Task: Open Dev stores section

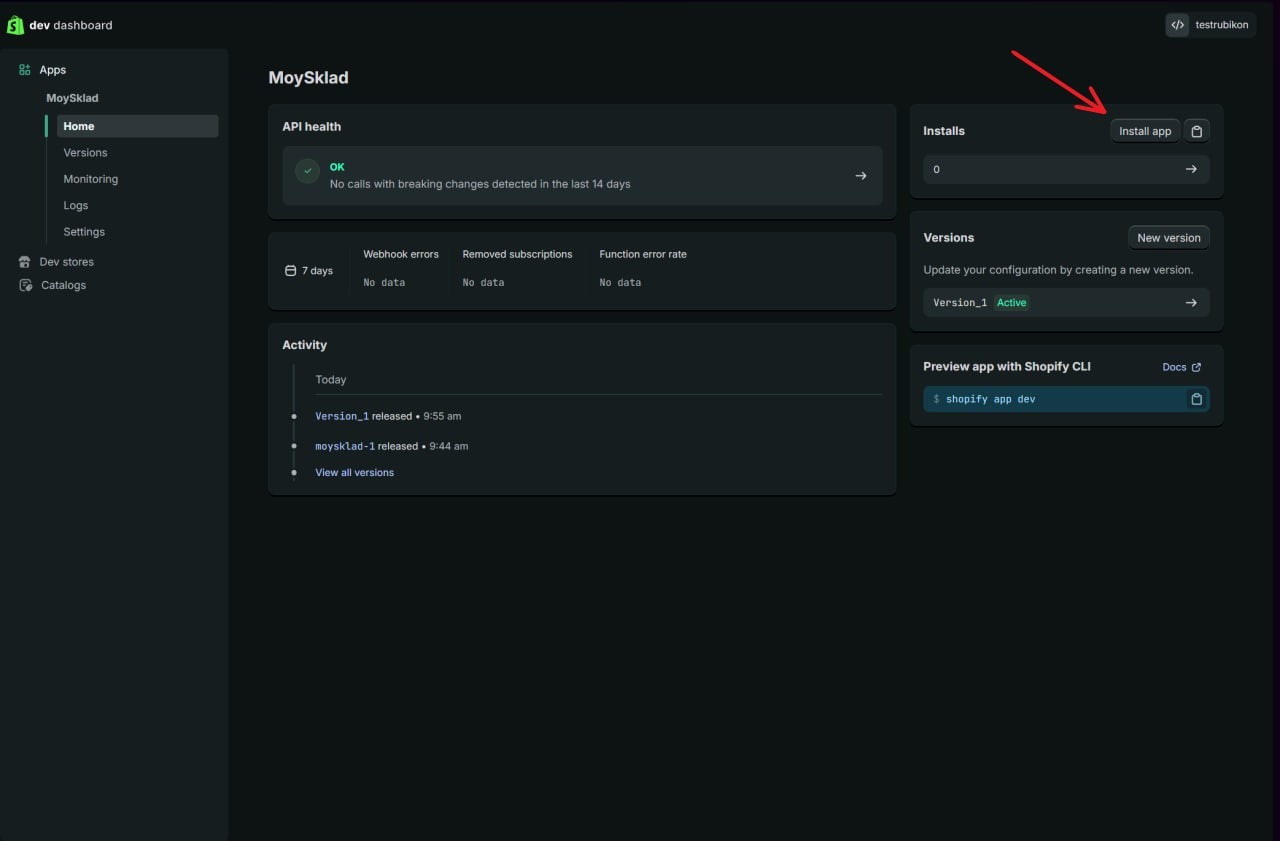Action: [x=66, y=262]
